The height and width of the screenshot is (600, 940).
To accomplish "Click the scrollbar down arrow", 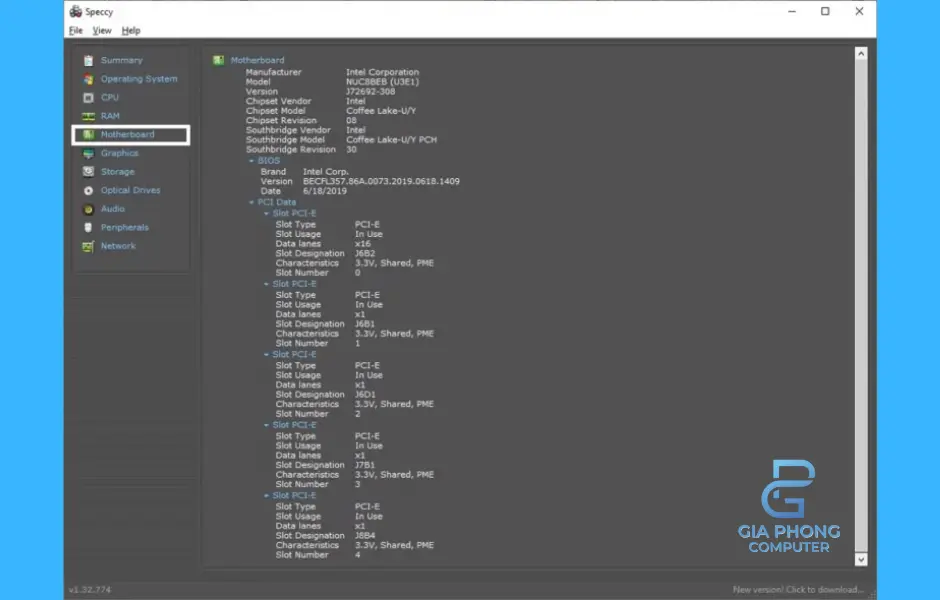I will tap(861, 560).
